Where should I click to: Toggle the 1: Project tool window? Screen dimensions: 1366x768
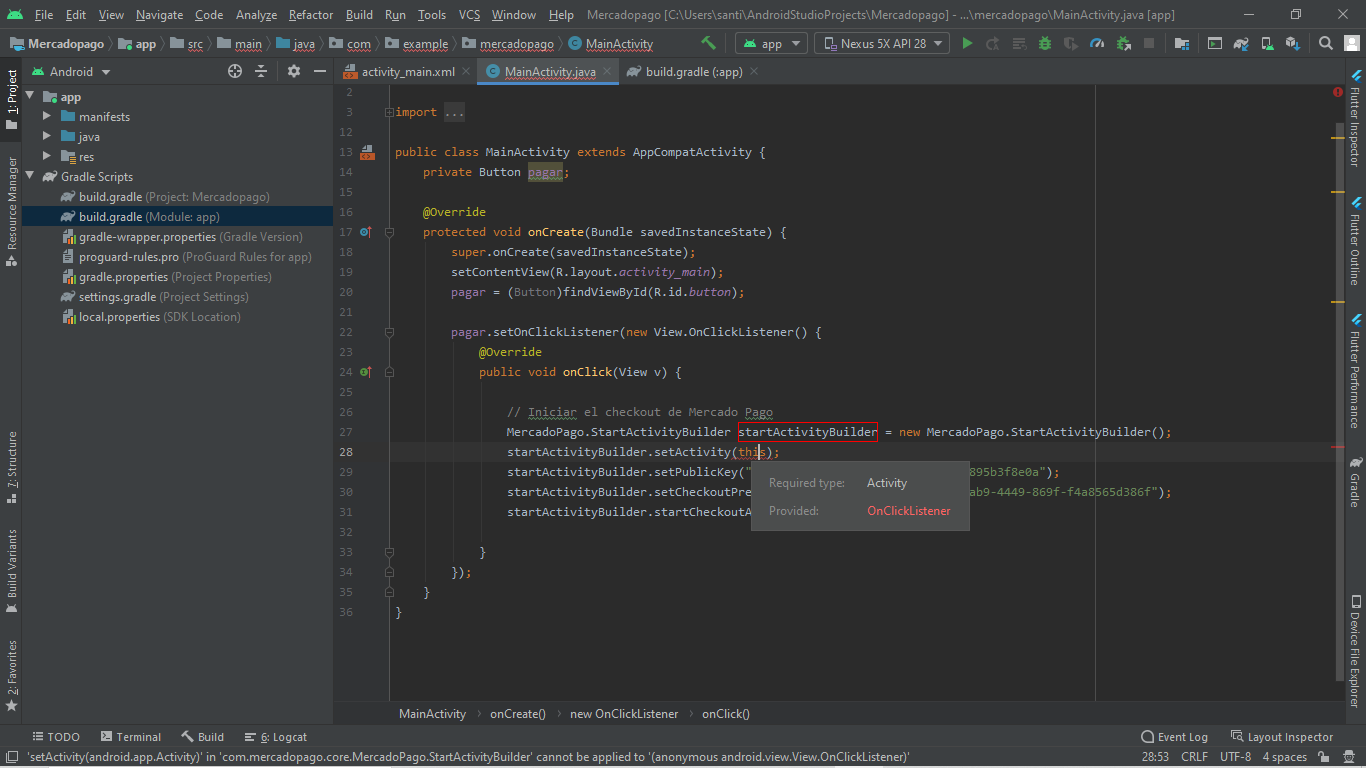(11, 99)
